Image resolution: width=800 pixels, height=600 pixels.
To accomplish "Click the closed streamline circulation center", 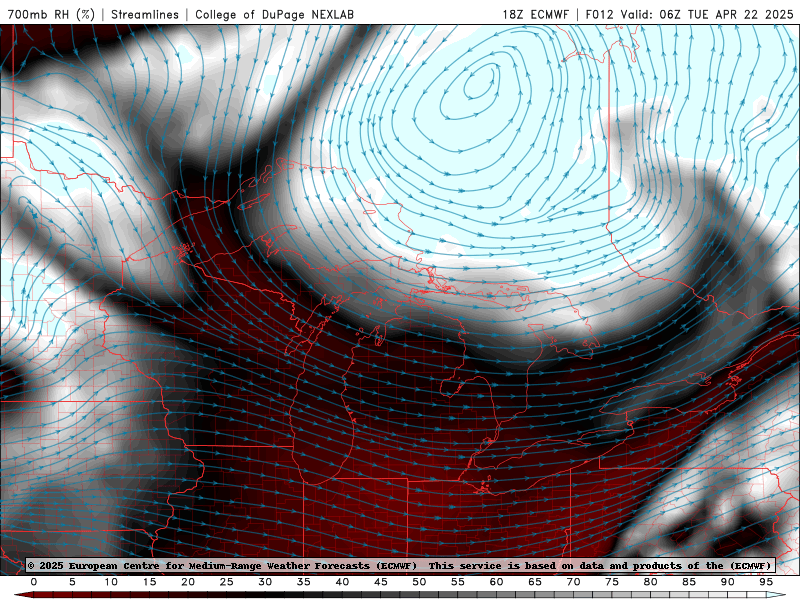I will (480, 85).
